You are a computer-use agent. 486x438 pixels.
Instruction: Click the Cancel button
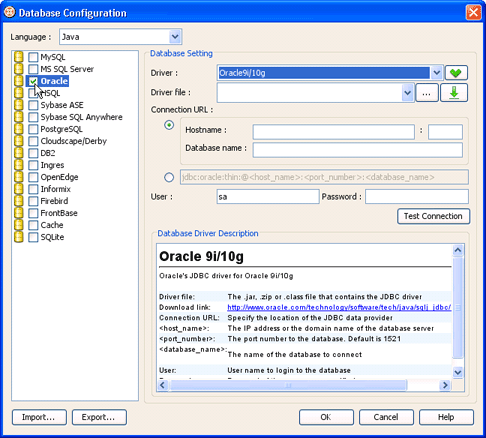386,417
